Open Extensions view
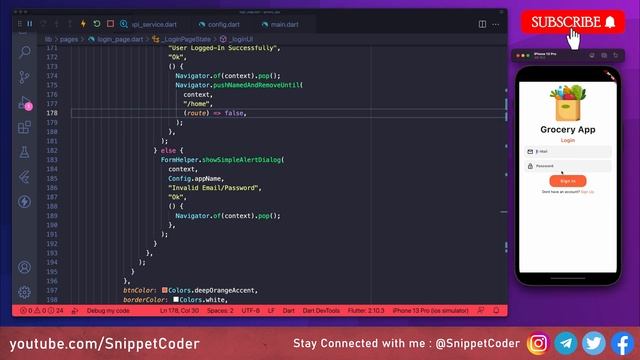Viewport: 640px width, 360px height. (24, 127)
